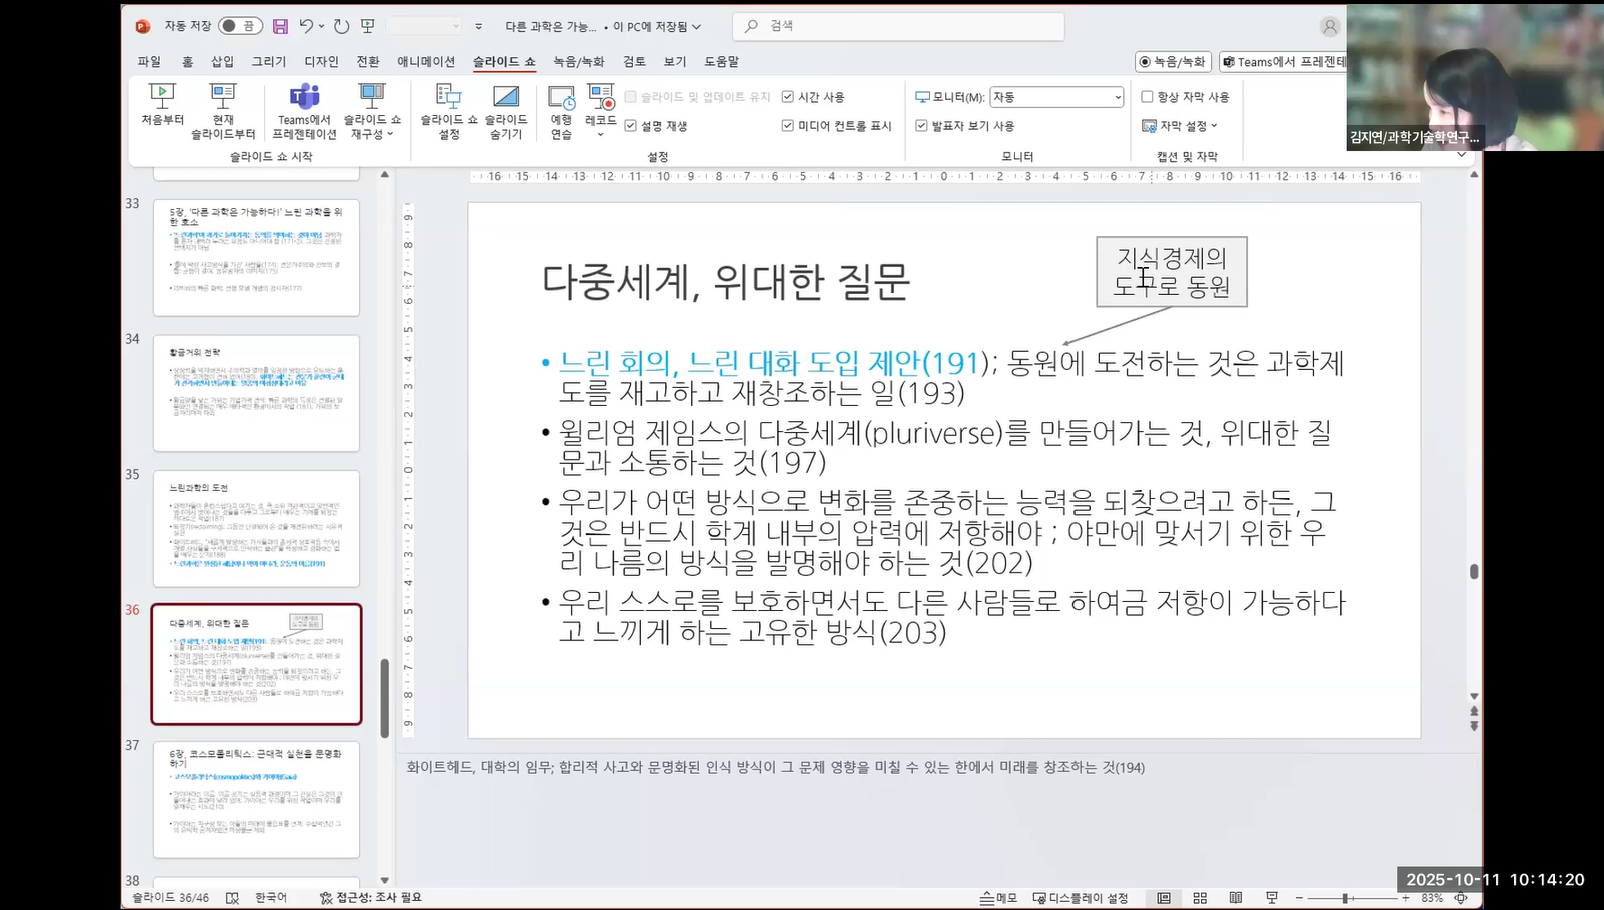Expand Subtitle Settings (자막 설정) menu
The image size is (1604, 910).
pos(1181,126)
